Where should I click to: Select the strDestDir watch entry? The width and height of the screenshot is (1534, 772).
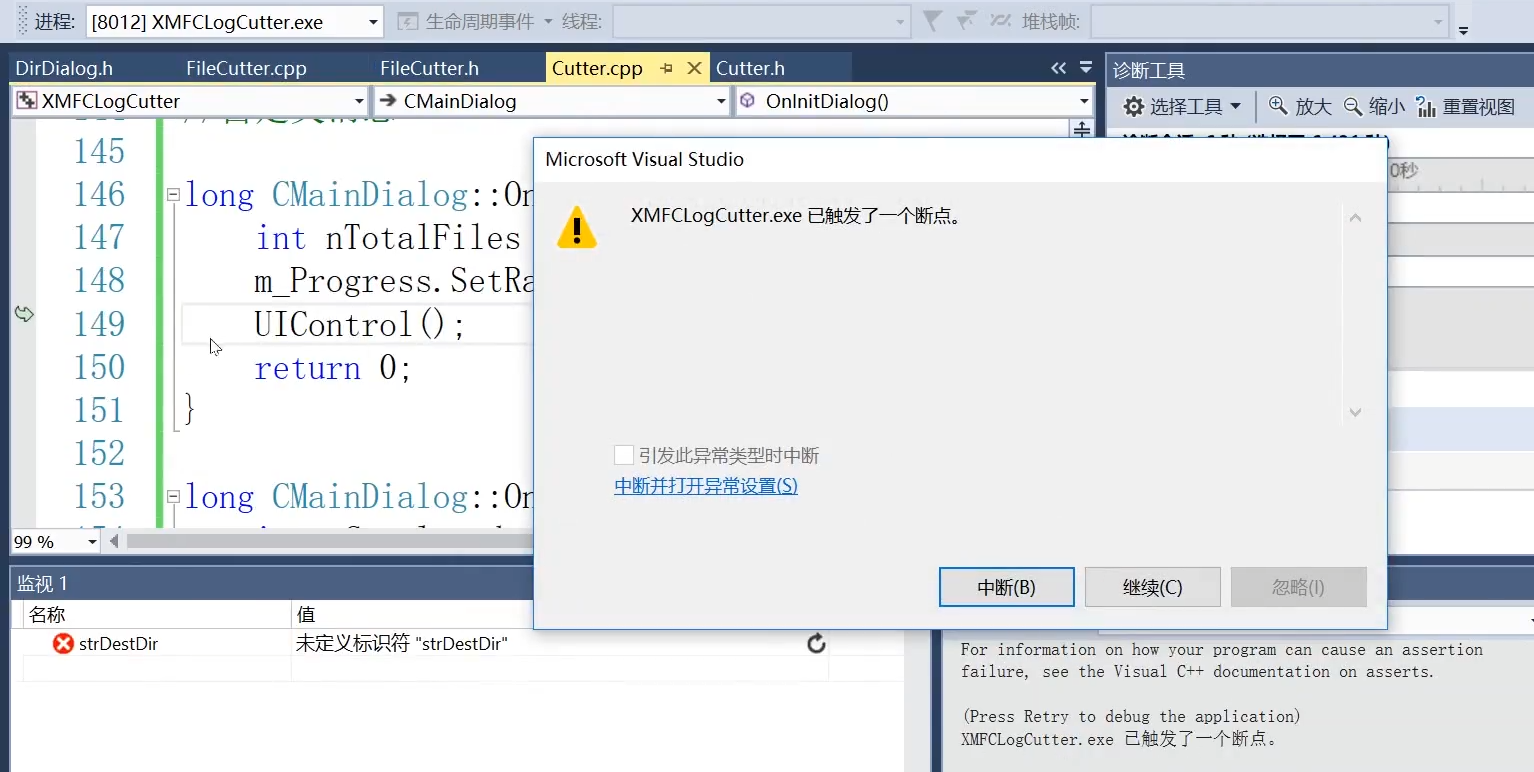click(119, 644)
